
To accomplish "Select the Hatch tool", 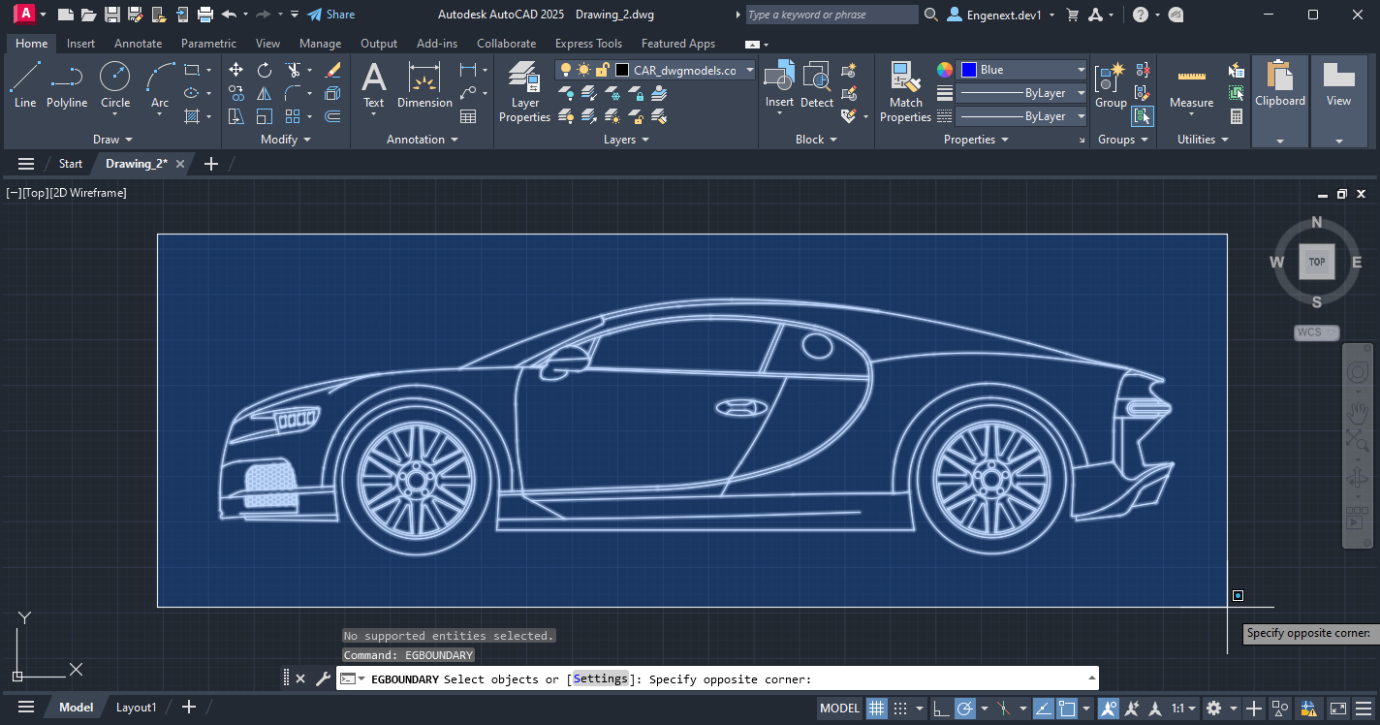I will coord(193,116).
